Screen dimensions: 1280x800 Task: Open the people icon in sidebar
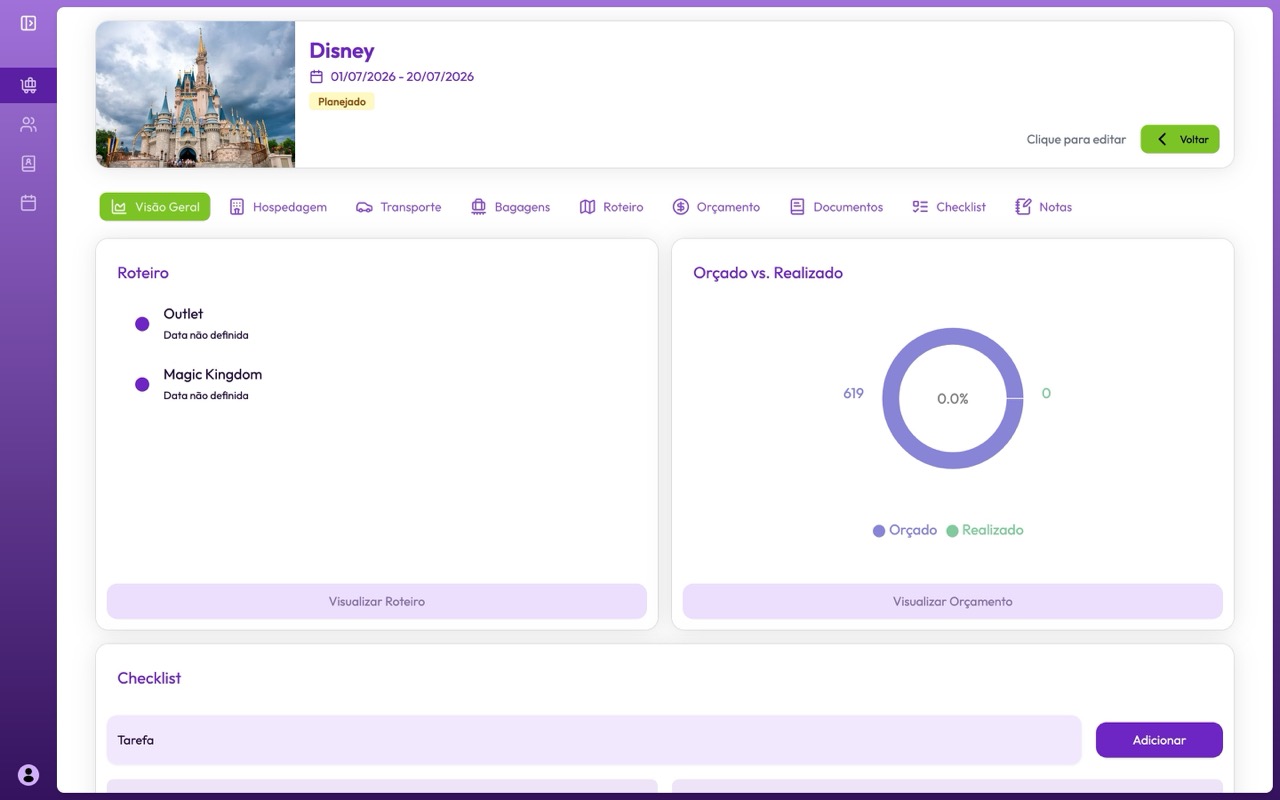coord(28,125)
